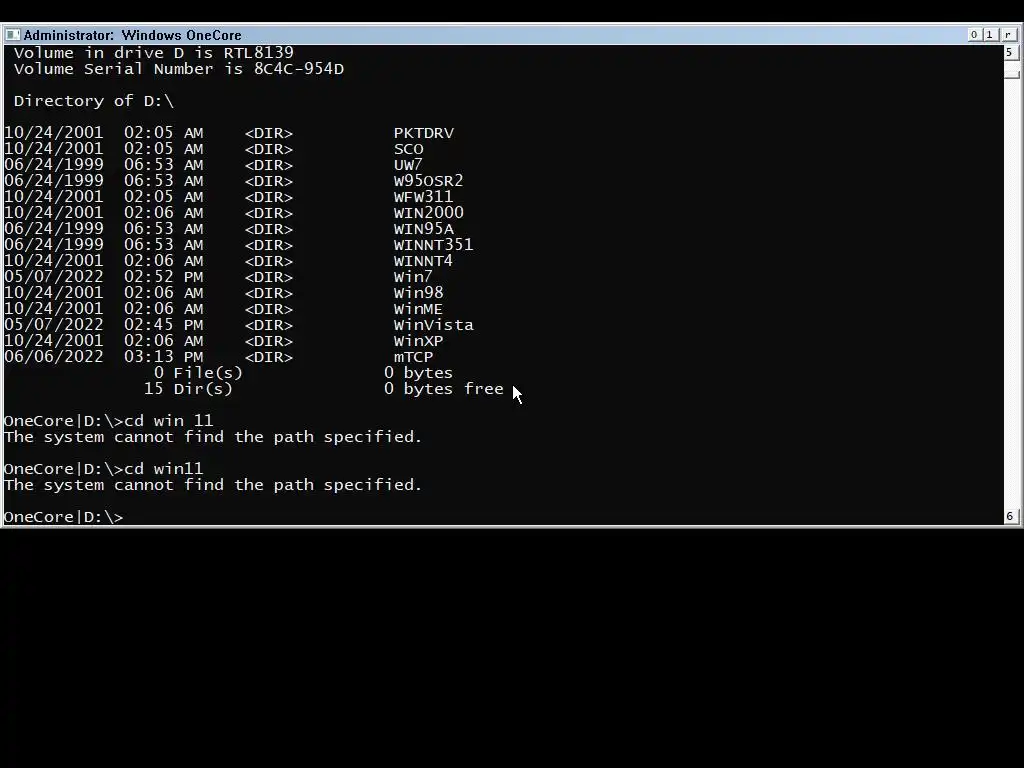1024x768 pixels.
Task: Click the second 'cannot find the path' error
Action: click(x=213, y=485)
